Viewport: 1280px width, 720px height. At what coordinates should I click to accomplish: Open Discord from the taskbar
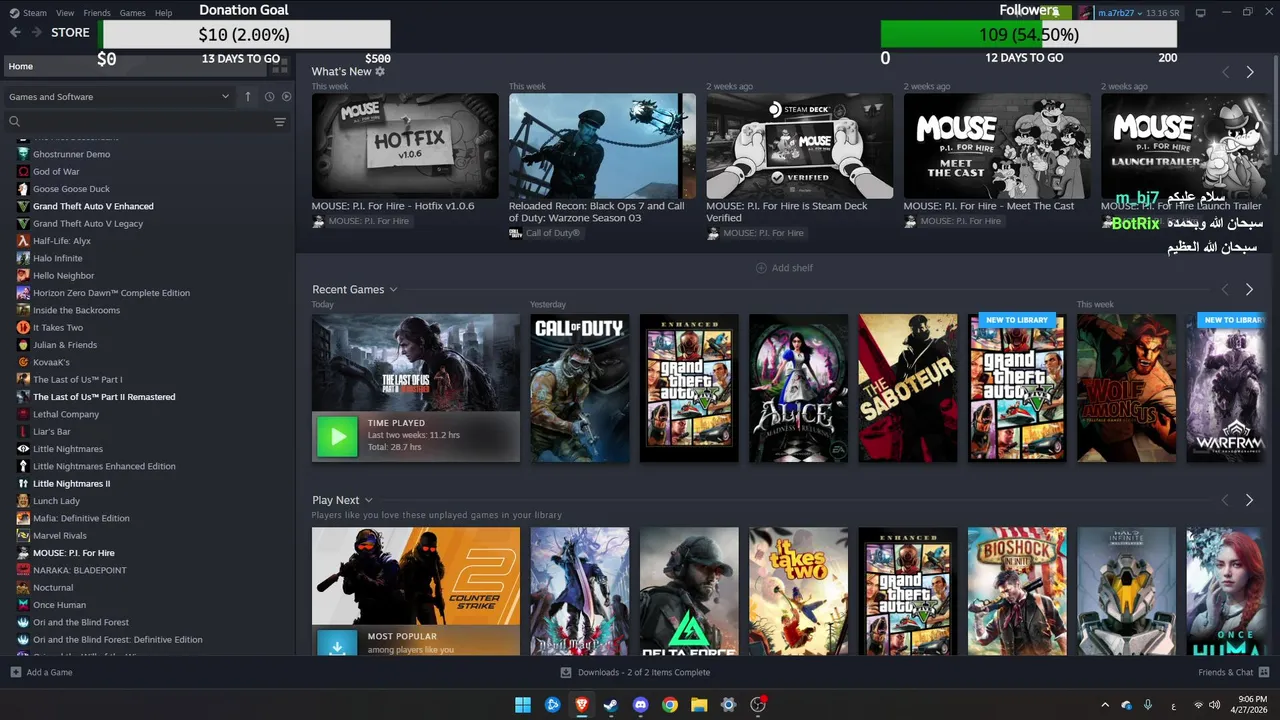pos(641,705)
